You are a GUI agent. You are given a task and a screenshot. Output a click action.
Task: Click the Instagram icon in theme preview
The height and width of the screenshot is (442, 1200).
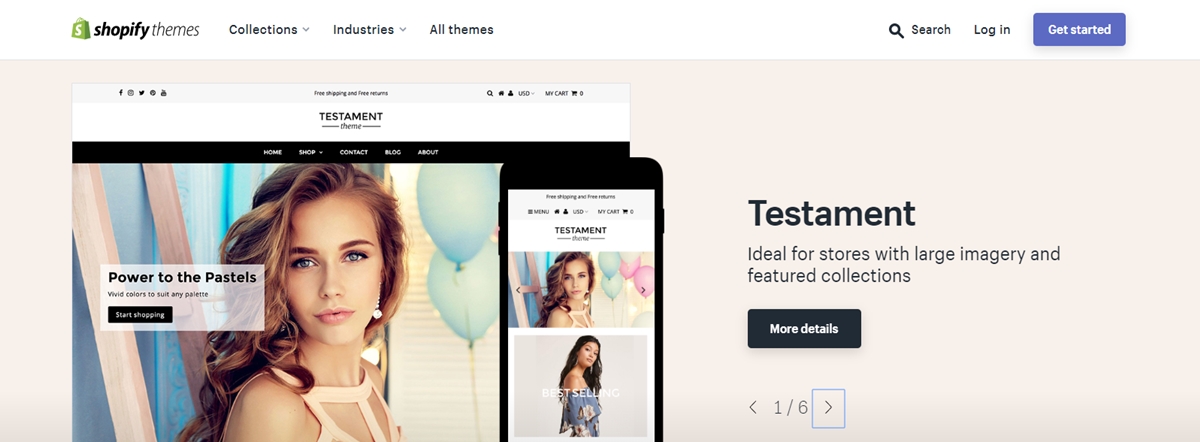click(131, 93)
